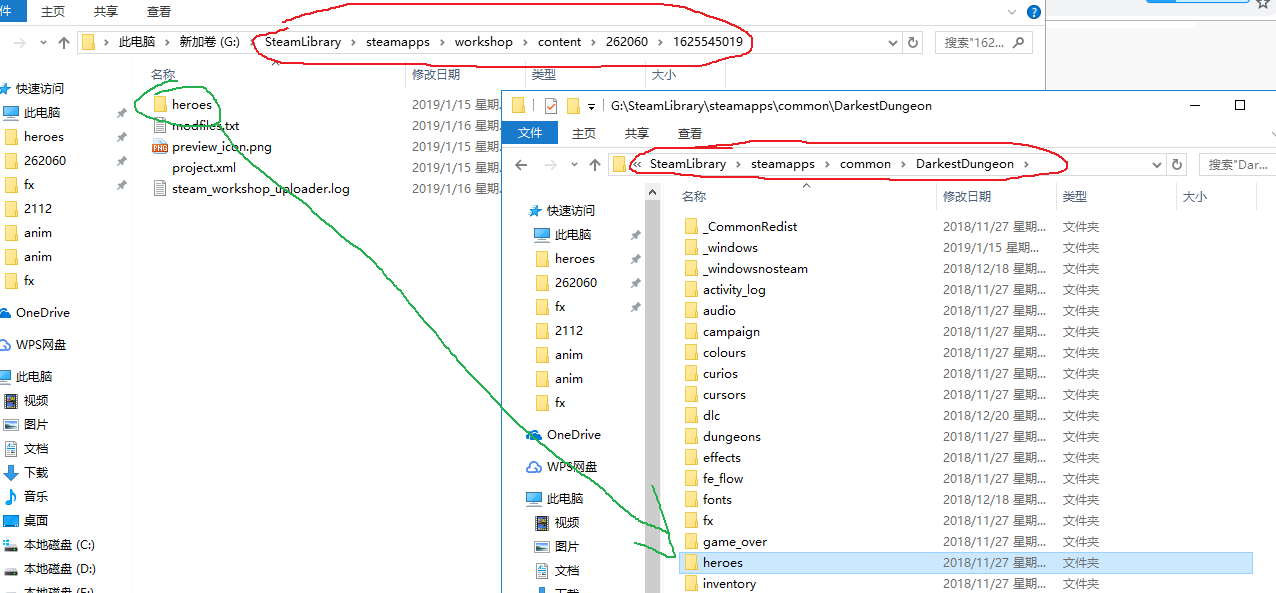
Task: Open 本地磁盘 (C:) in back window sidebar
Action: coord(59,545)
